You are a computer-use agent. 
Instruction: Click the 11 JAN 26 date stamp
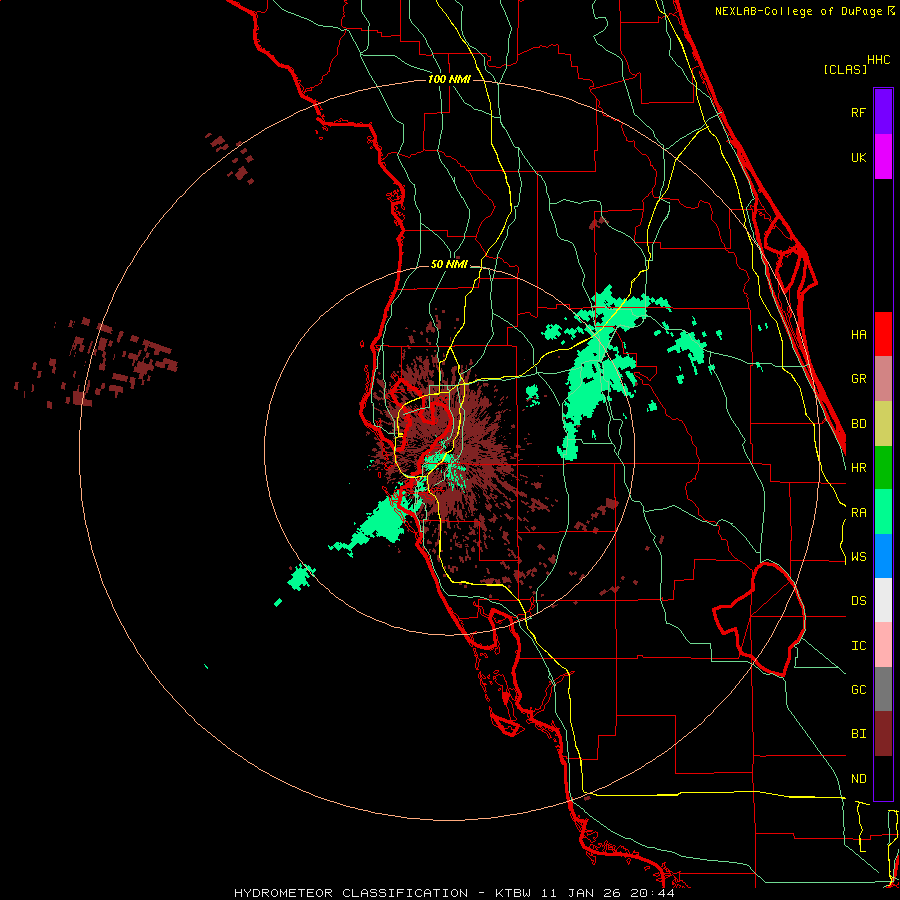tap(581, 893)
